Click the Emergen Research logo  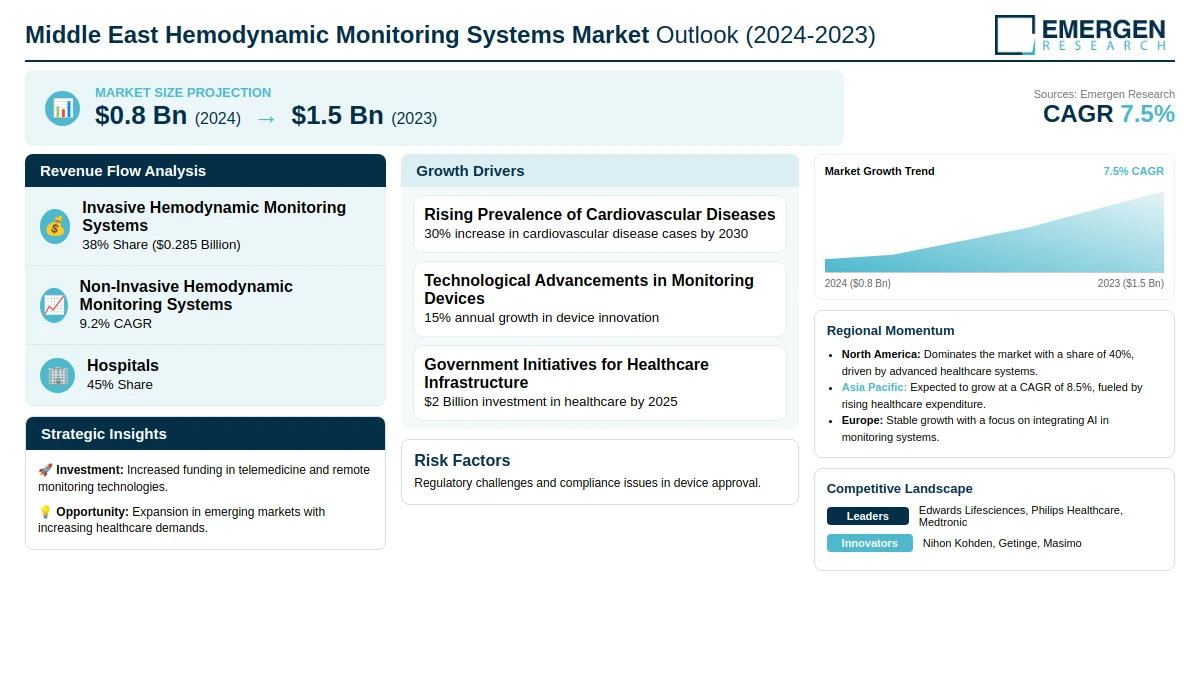coord(1080,34)
